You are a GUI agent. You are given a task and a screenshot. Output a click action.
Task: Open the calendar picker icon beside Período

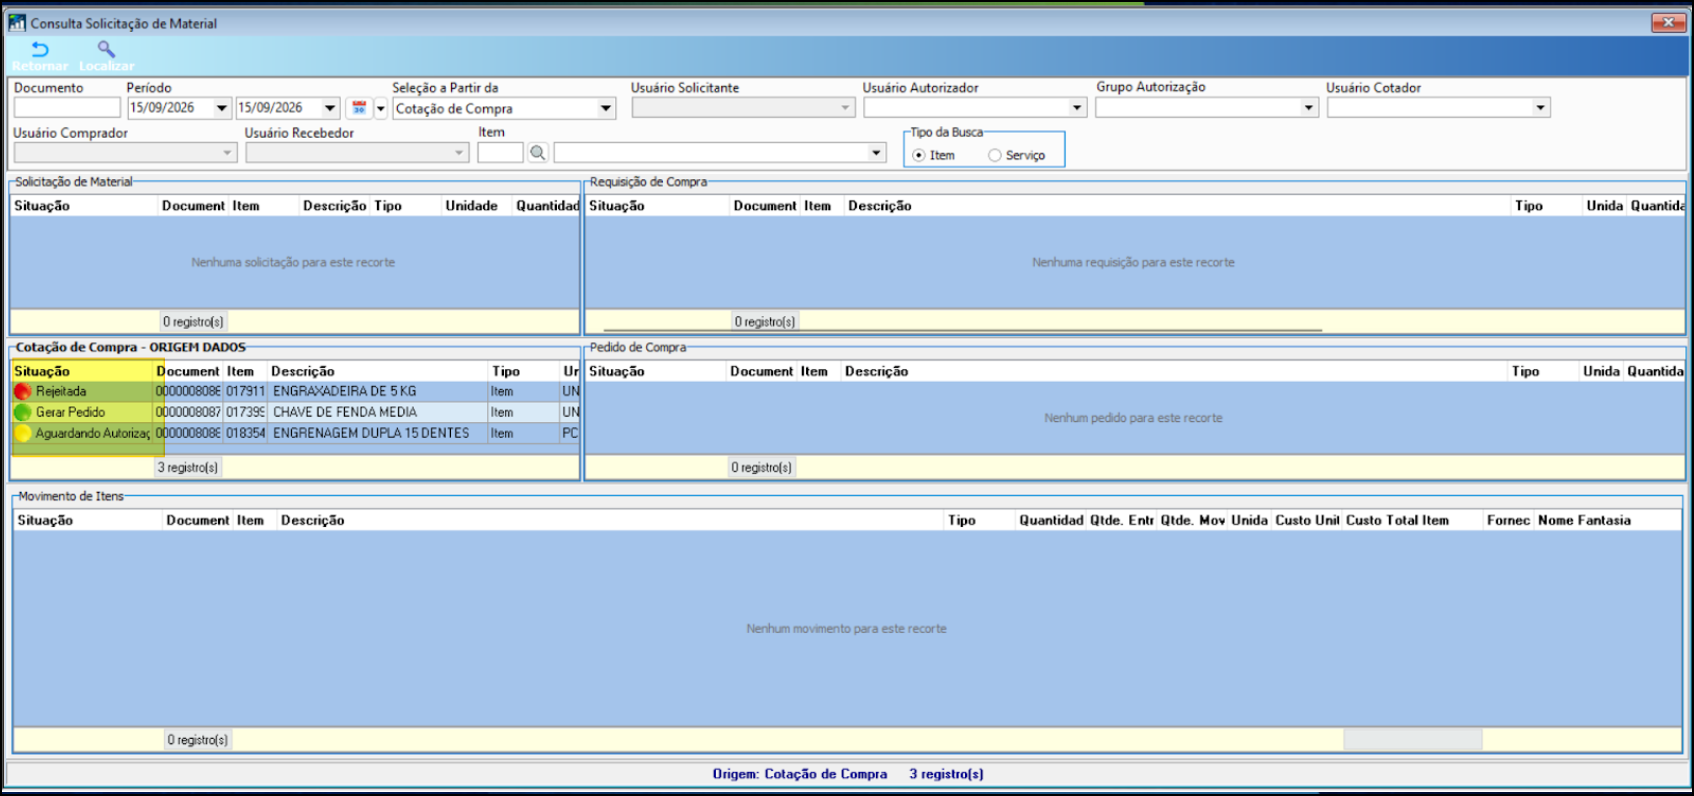[x=359, y=108]
